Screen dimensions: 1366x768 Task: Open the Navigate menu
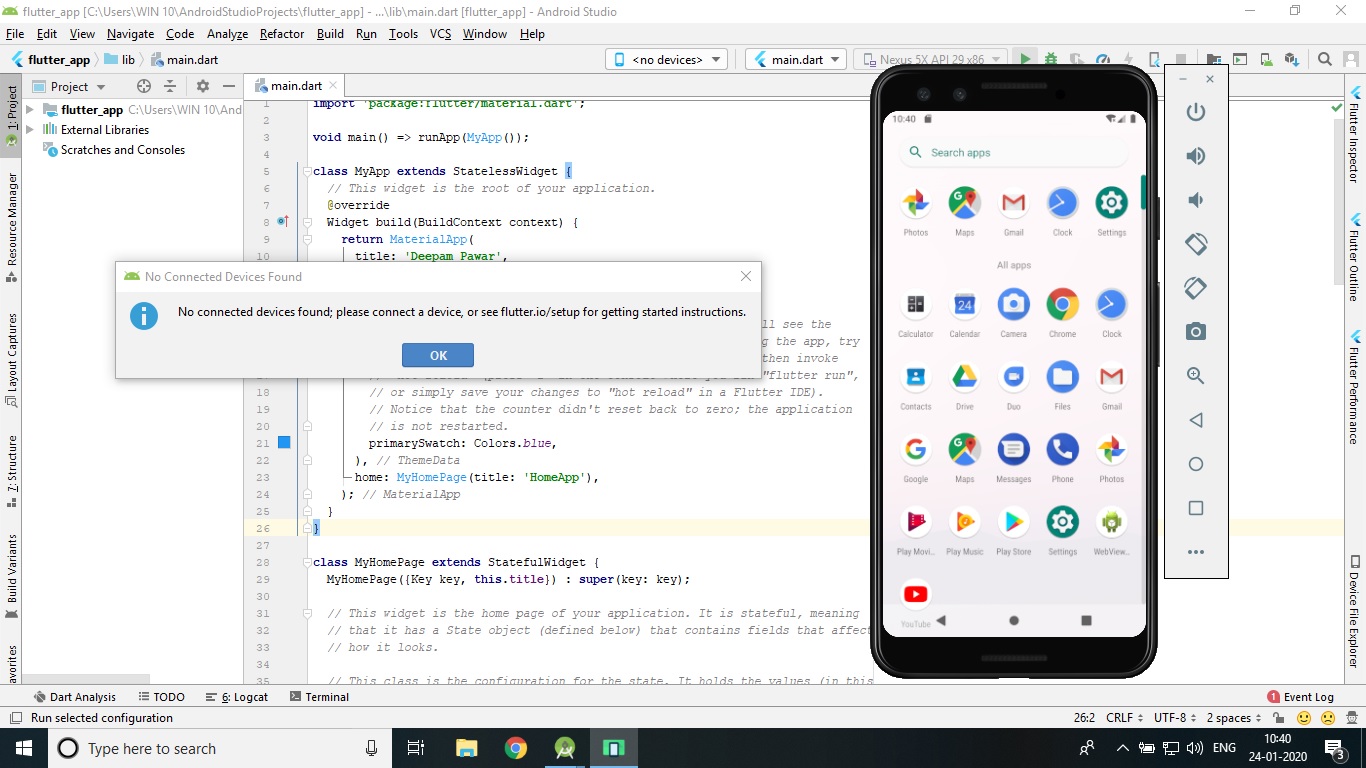click(130, 33)
